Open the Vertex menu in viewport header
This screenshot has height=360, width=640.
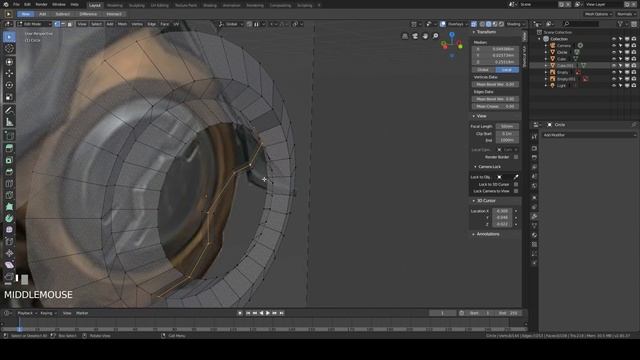tap(137, 24)
